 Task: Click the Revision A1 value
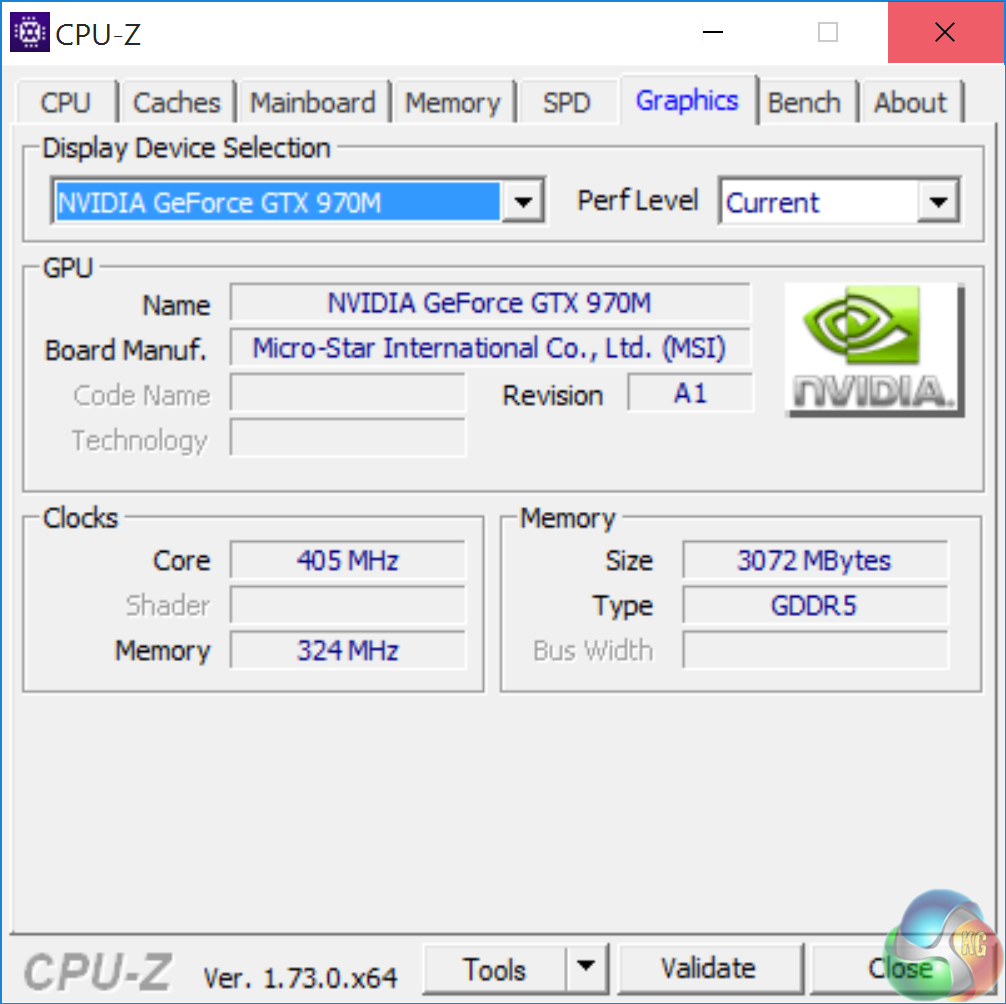click(x=690, y=393)
